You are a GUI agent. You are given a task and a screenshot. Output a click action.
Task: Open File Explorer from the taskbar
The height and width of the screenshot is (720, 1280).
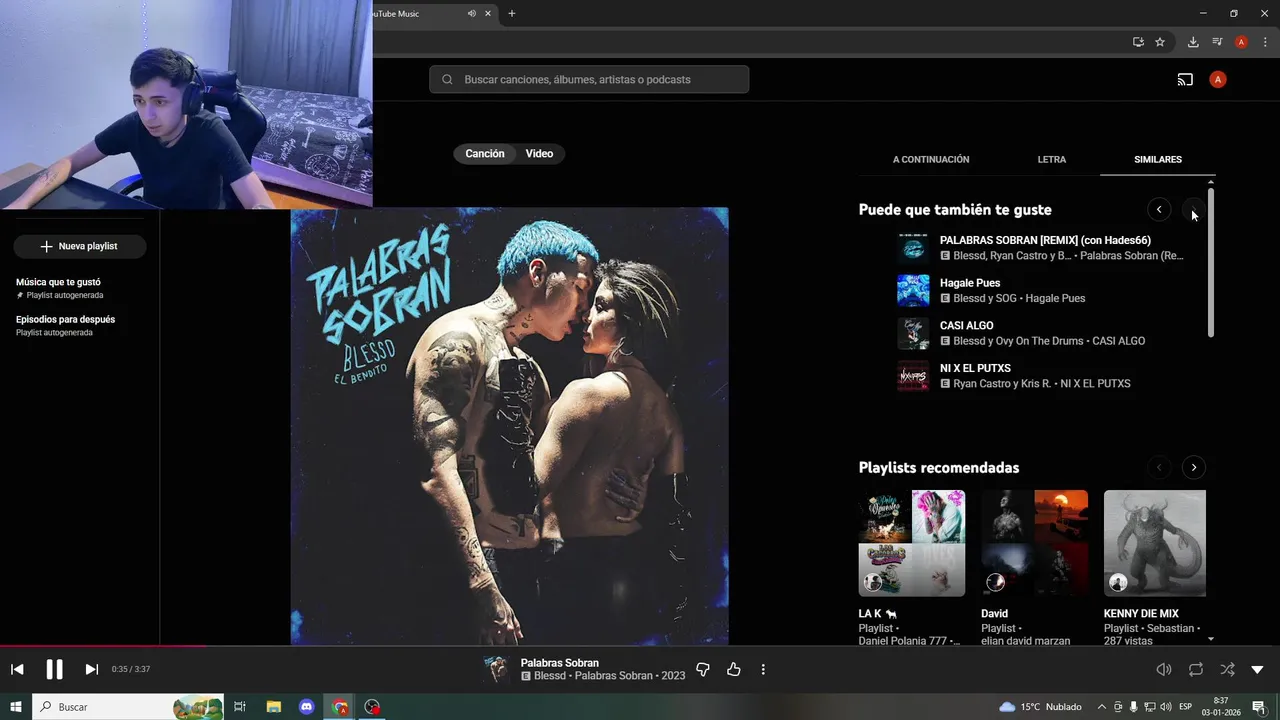tap(273, 707)
